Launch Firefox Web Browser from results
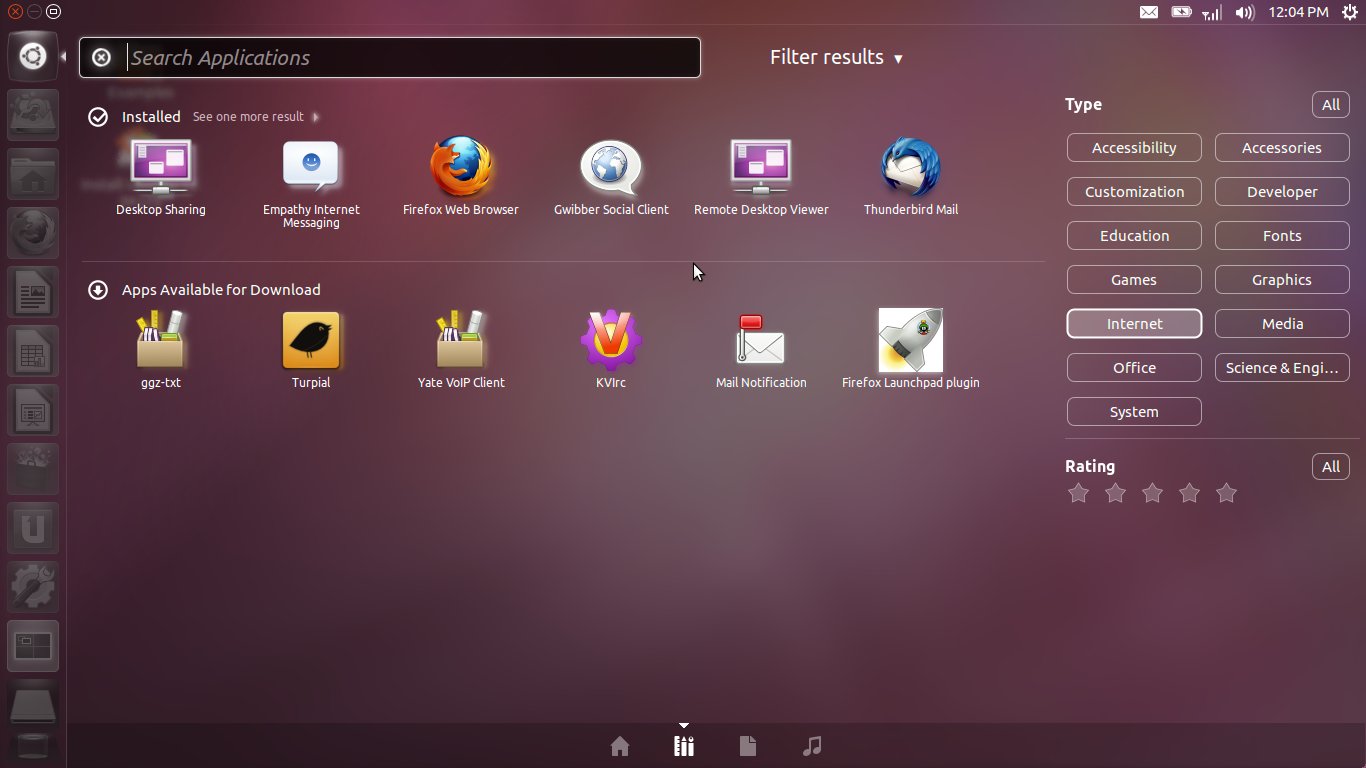This screenshot has height=768, width=1366. [461, 178]
